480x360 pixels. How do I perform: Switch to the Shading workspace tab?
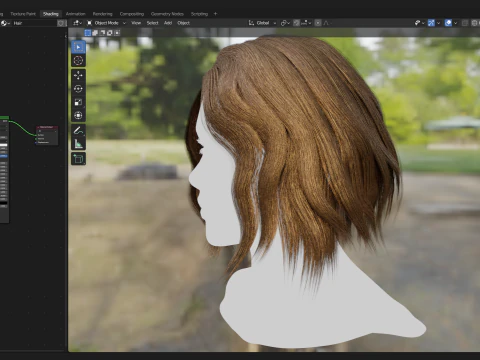click(x=51, y=14)
